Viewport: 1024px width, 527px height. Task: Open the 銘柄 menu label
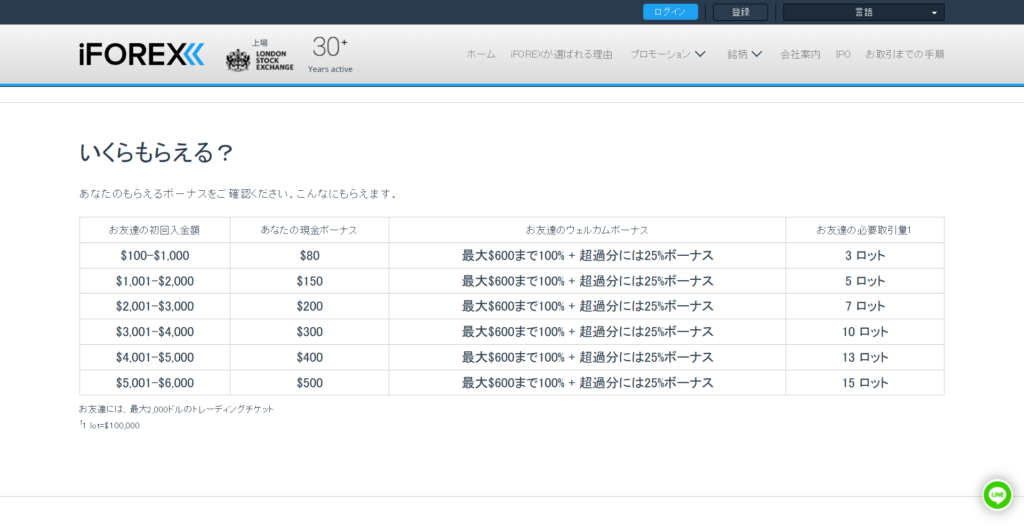[737, 54]
